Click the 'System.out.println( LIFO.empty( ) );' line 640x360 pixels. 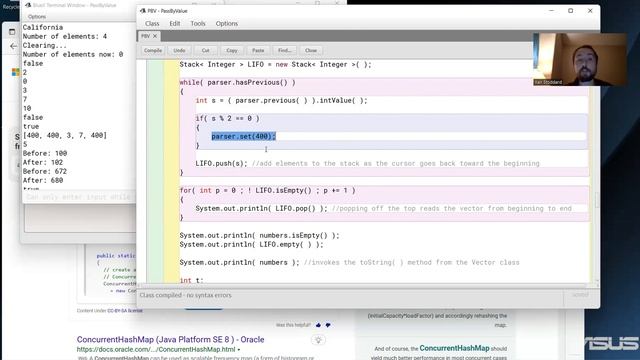coord(251,244)
